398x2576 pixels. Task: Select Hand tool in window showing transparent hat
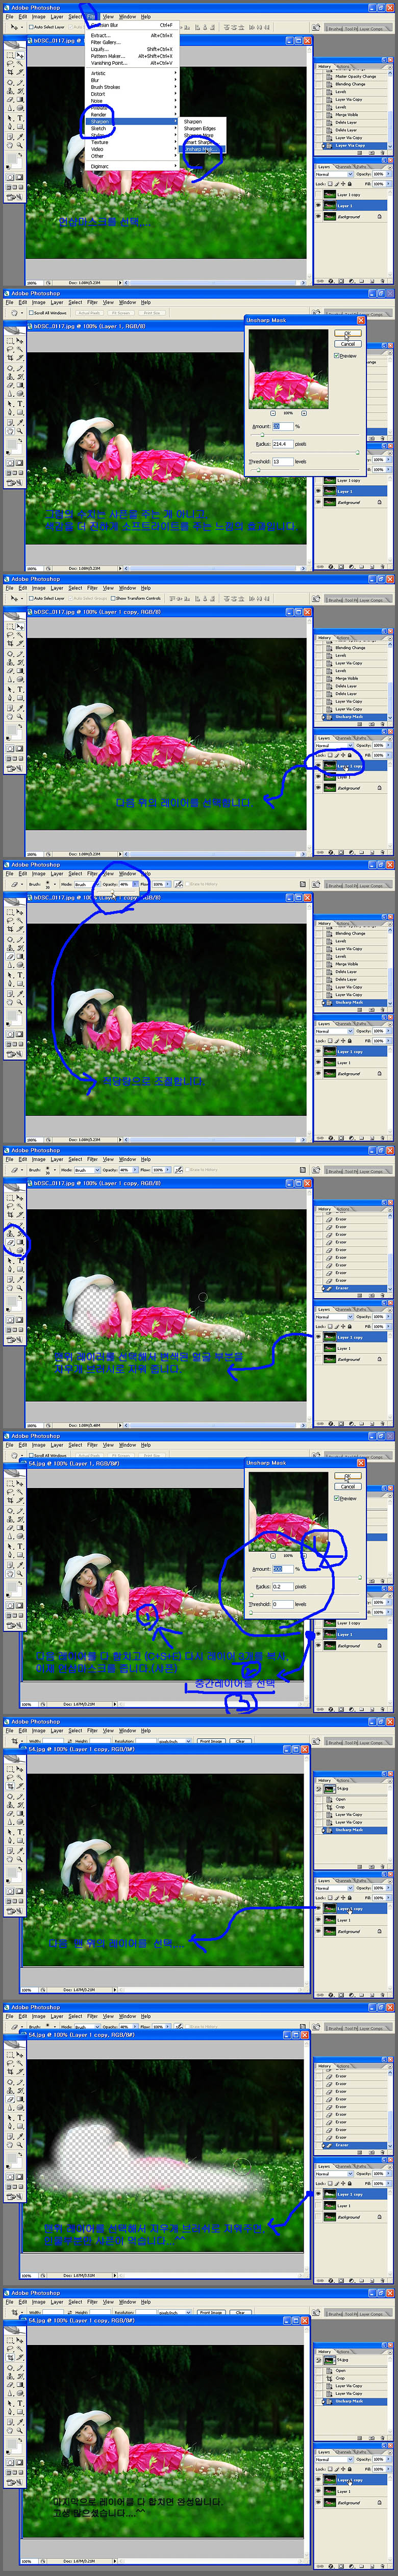click(10, 1288)
